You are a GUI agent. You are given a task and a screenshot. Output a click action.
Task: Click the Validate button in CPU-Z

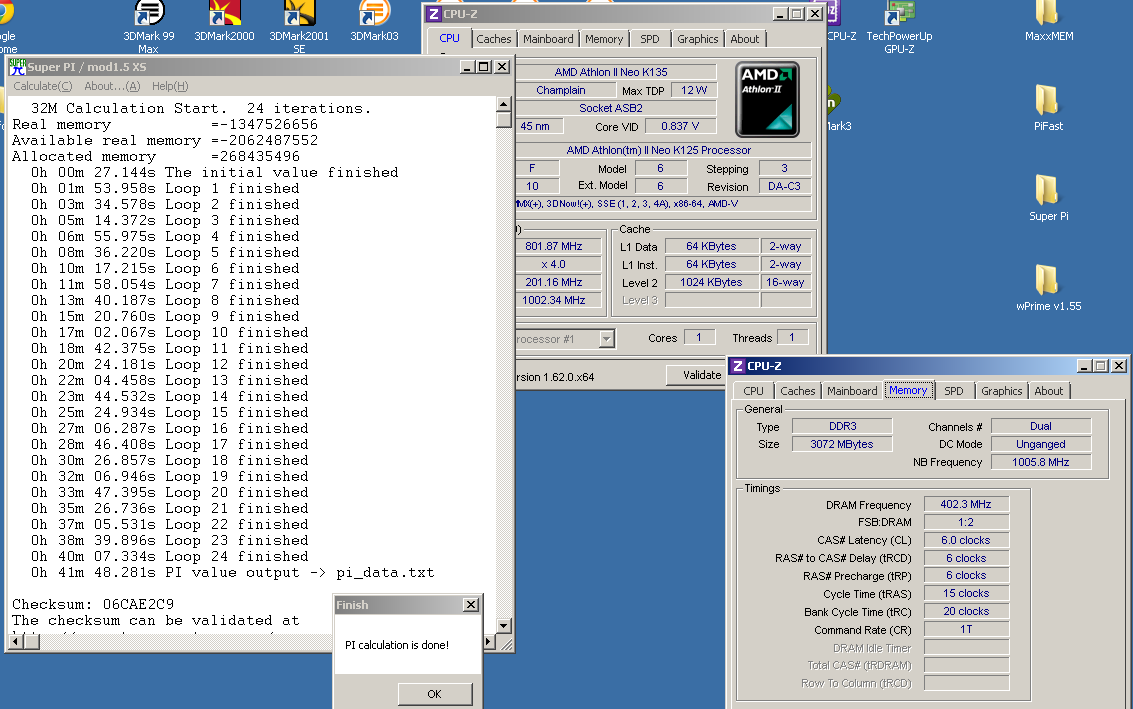(x=702, y=375)
